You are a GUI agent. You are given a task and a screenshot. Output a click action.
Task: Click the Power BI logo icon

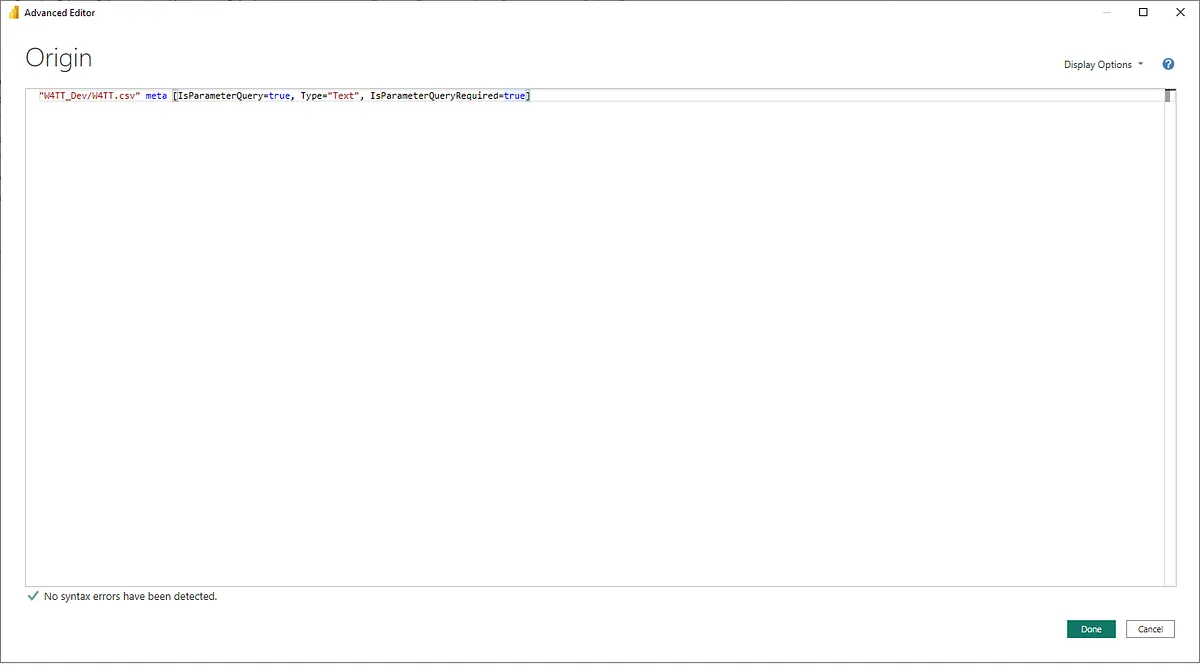(x=14, y=13)
